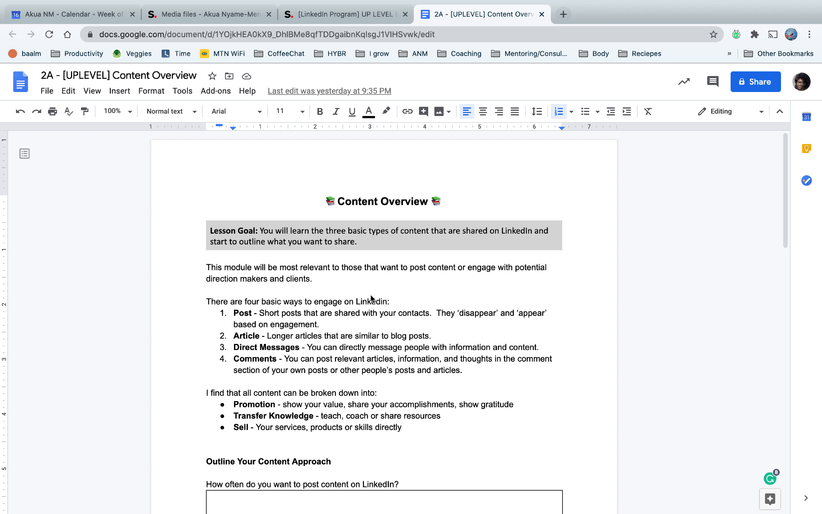This screenshot has height=514, width=822.
Task: Click the blue Share button
Action: (755, 82)
